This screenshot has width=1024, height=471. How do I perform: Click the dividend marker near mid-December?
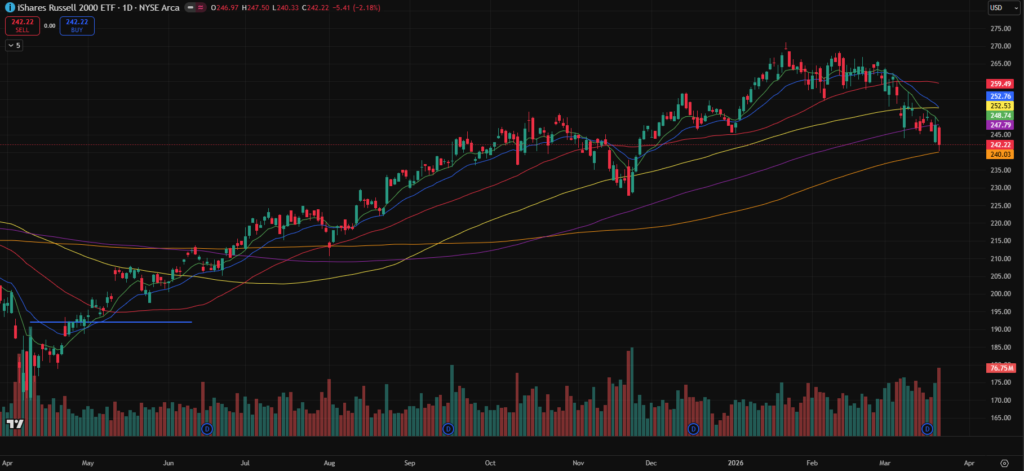[693, 429]
